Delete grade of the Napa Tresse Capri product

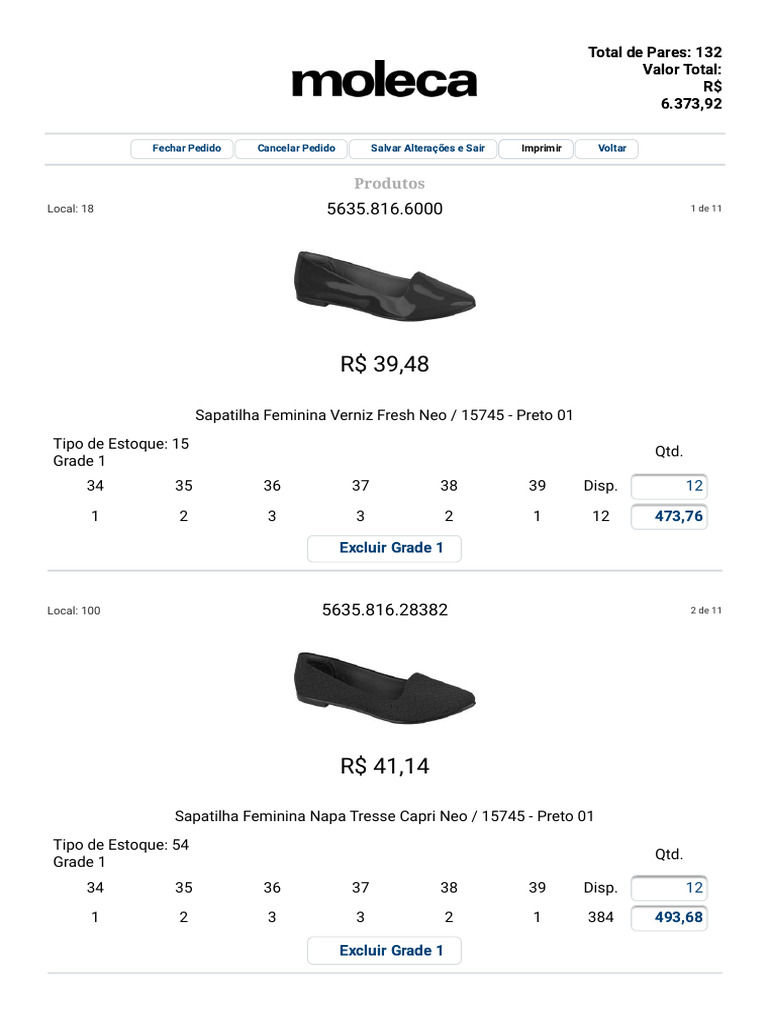[385, 951]
